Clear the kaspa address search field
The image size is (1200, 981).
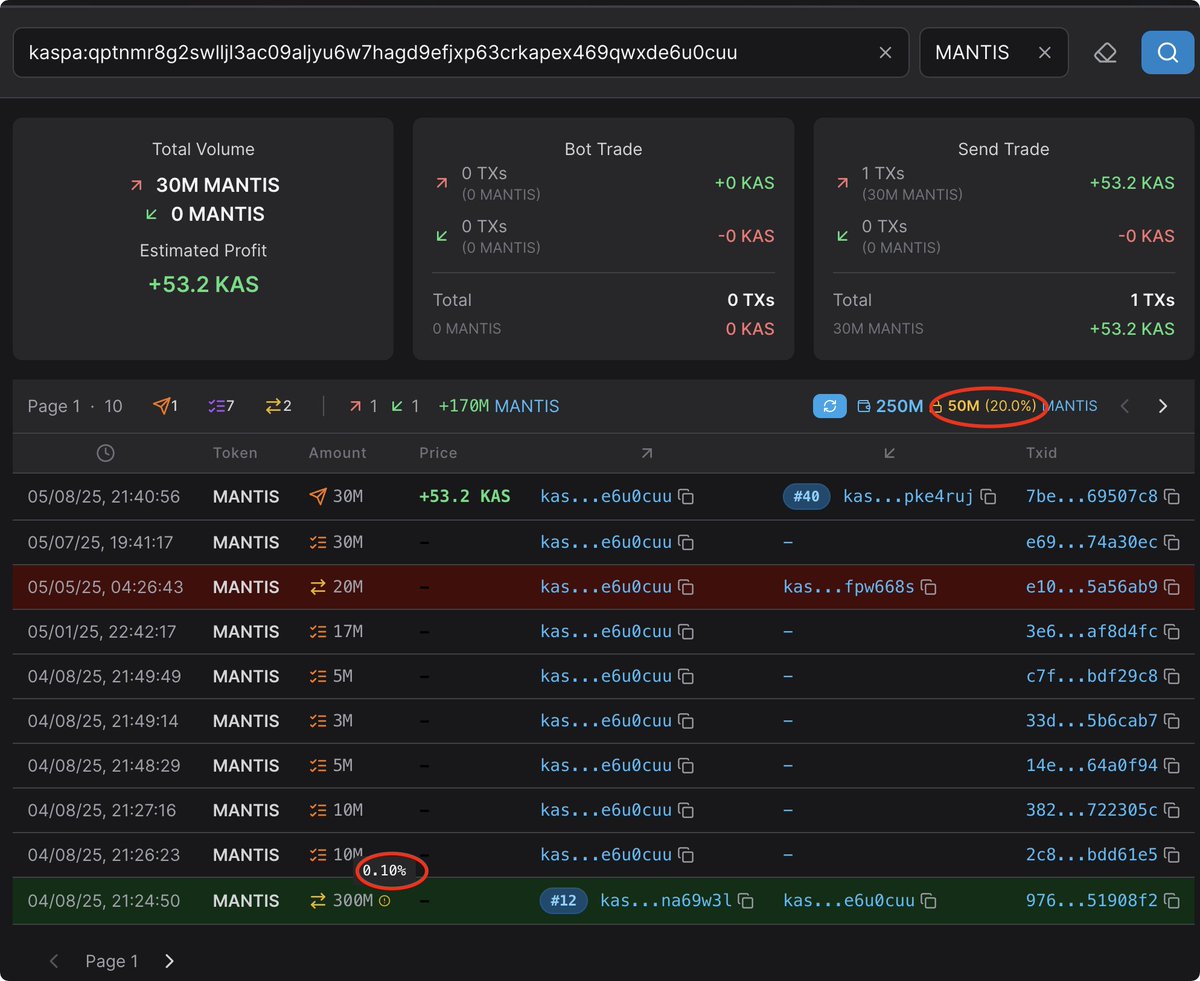pyautogui.click(x=885, y=53)
